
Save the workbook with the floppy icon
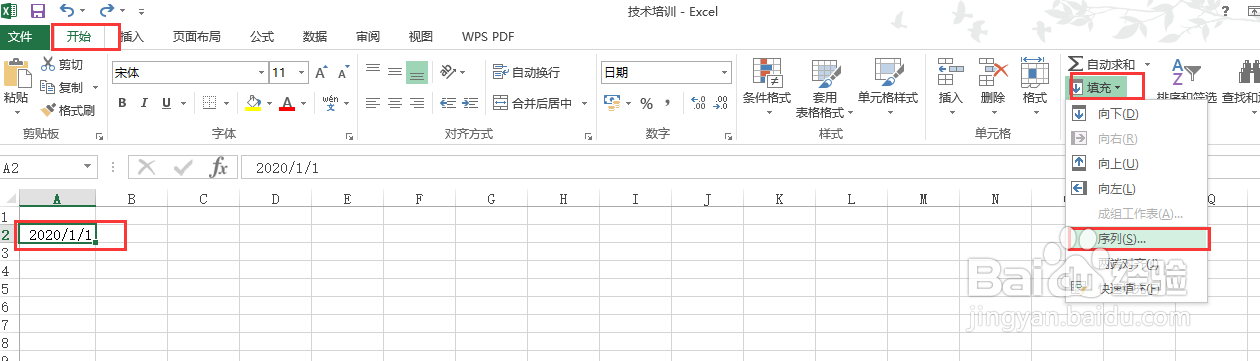pos(38,11)
